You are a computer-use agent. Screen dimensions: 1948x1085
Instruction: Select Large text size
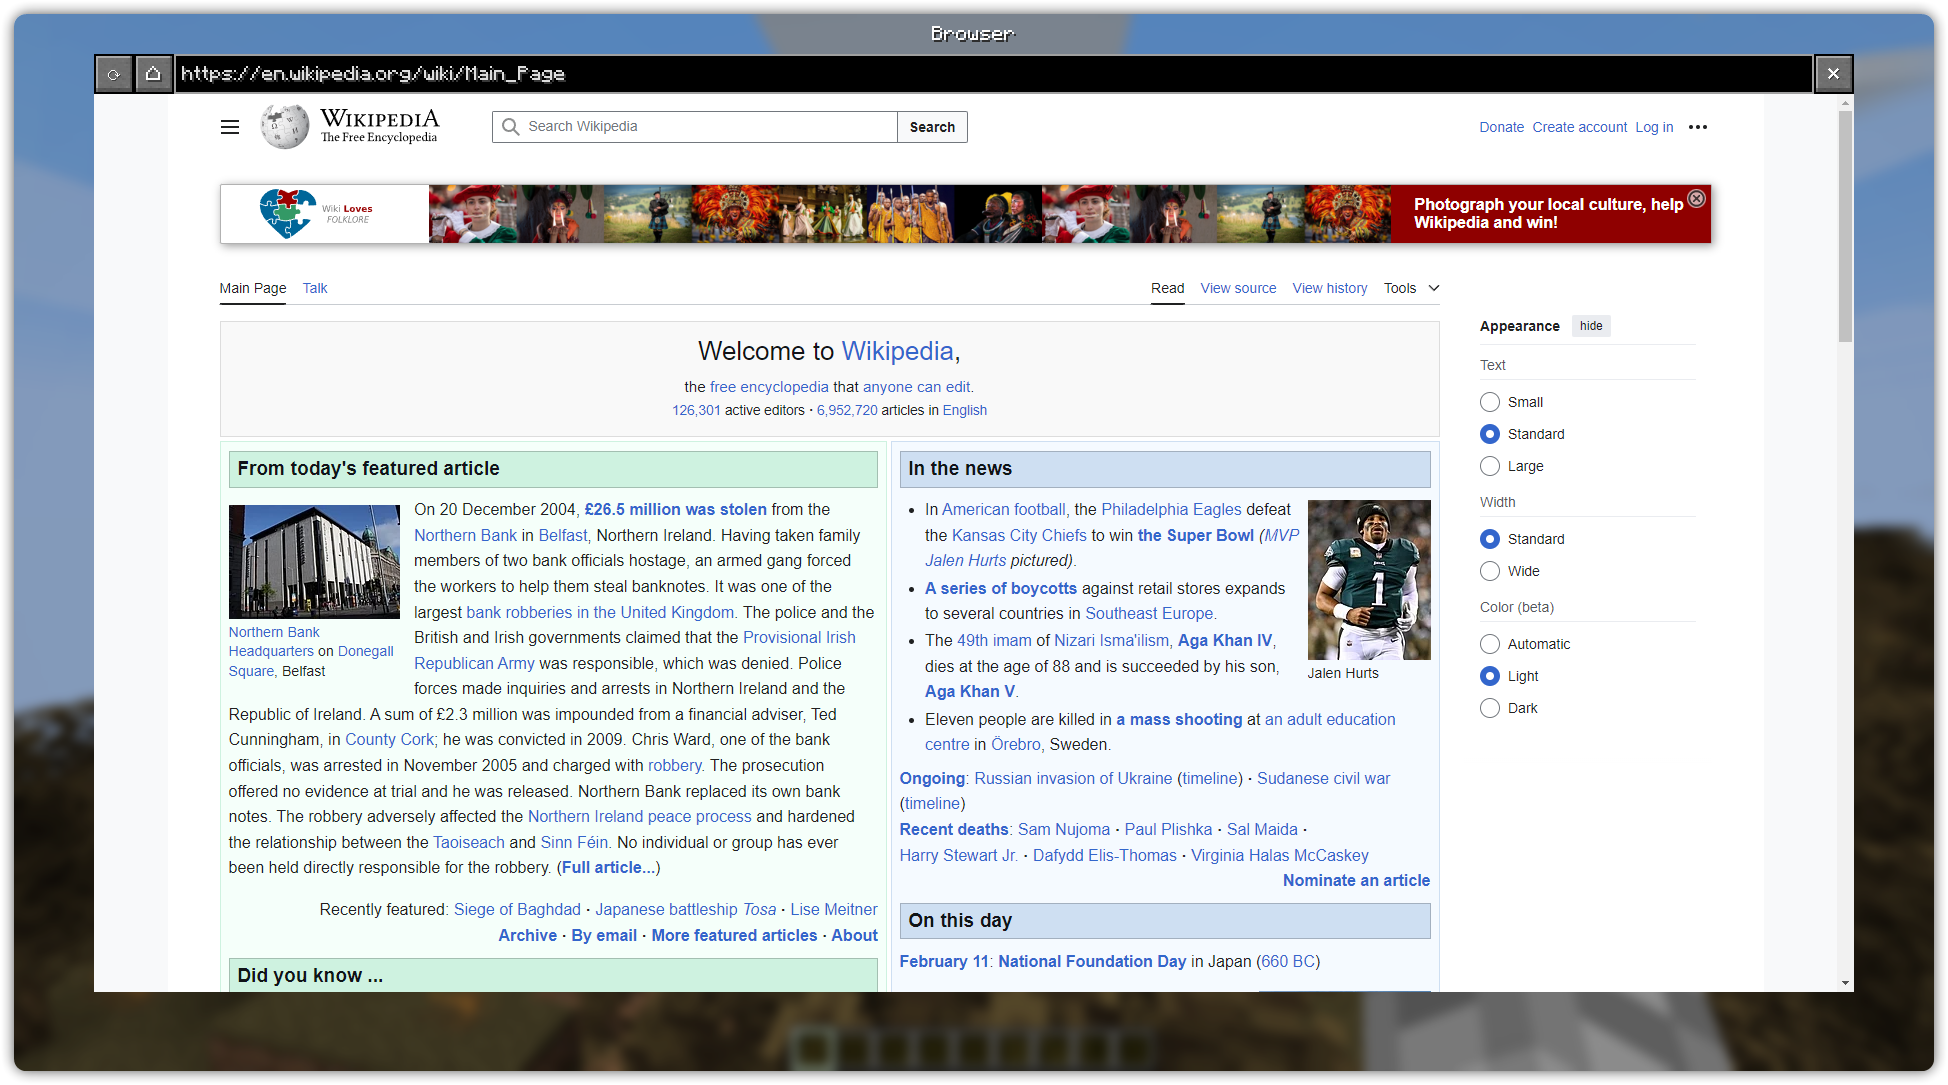[1490, 466]
